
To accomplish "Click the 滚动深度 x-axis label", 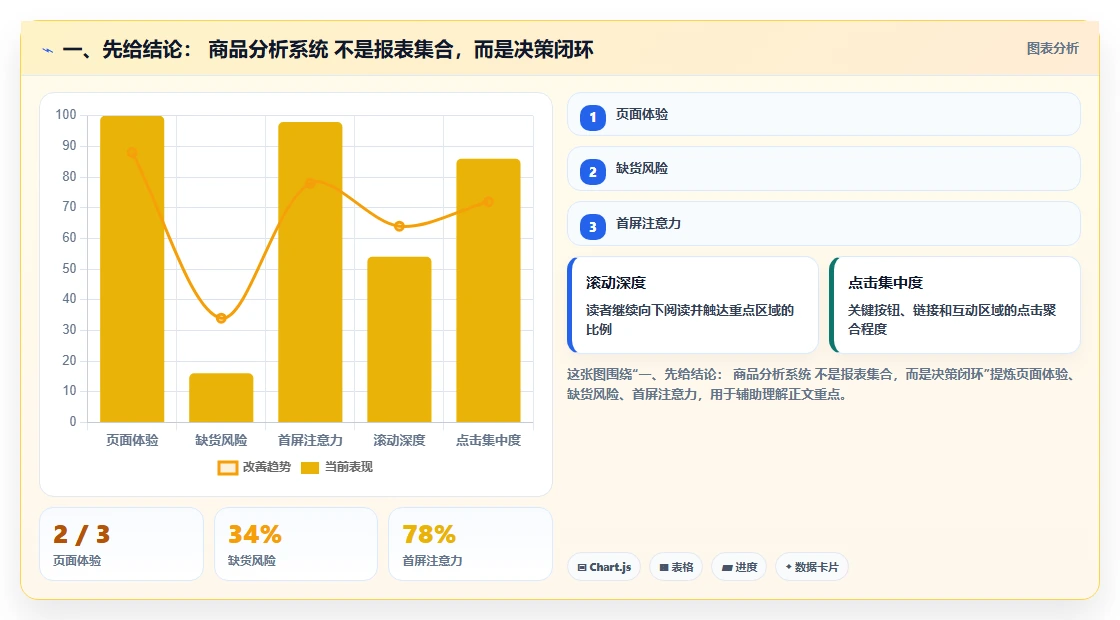I will click(x=399, y=440).
